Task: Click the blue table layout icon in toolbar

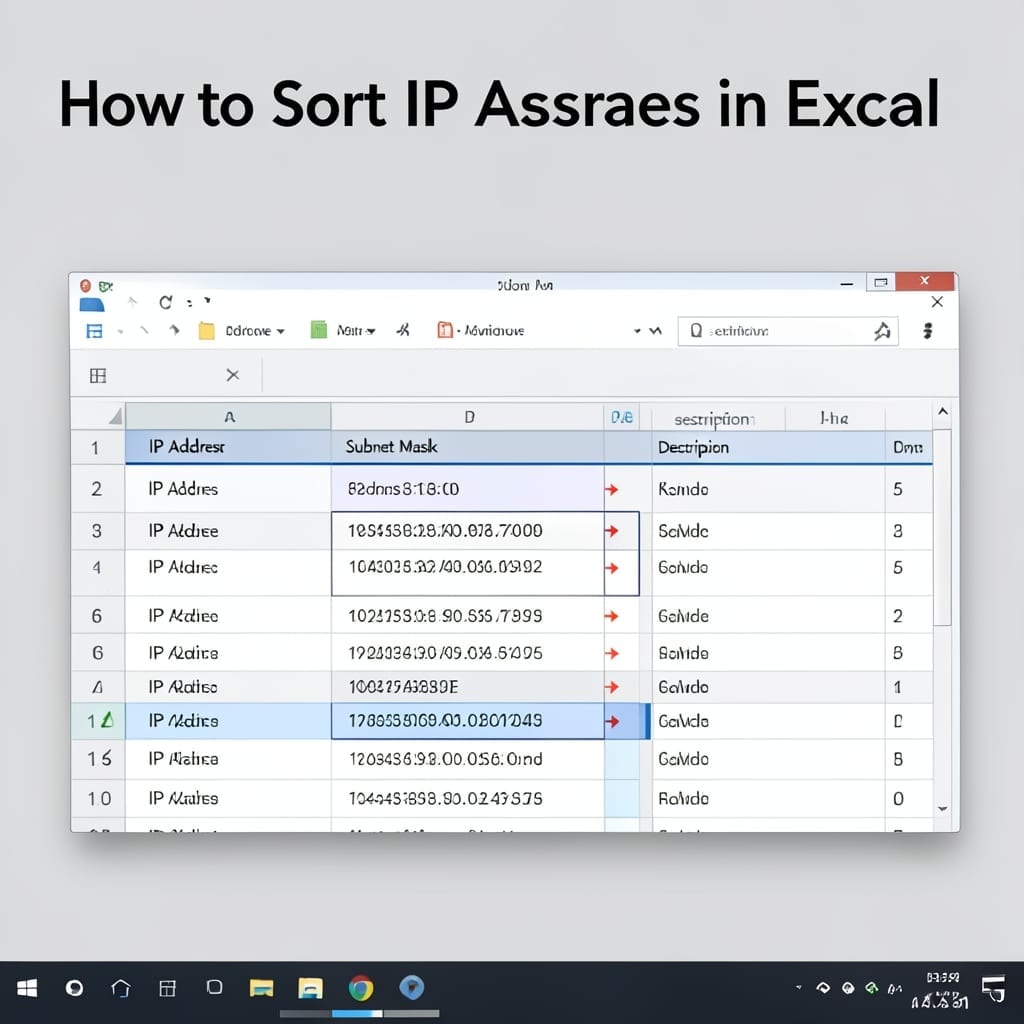Action: coord(95,331)
